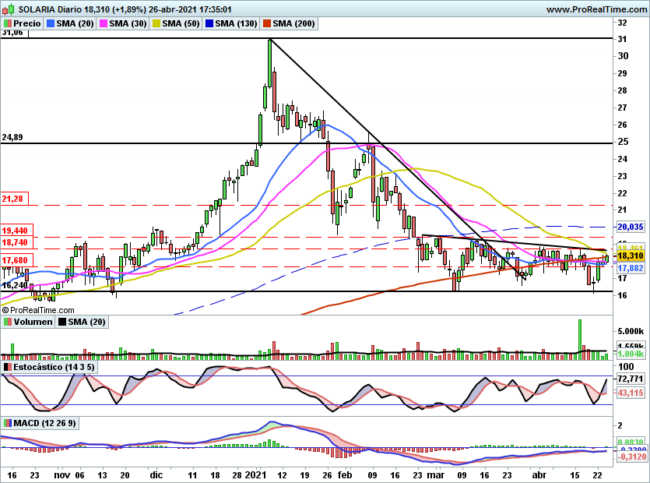Click the Estocástico indicator icon
The height and width of the screenshot is (483, 650).
point(7,367)
